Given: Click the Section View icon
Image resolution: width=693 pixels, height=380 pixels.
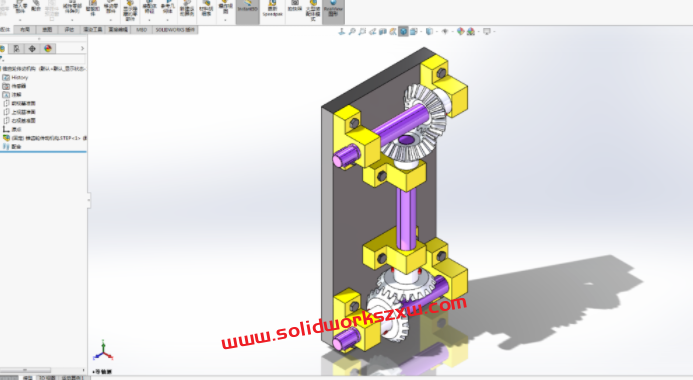Looking at the screenshot, I should click(383, 31).
